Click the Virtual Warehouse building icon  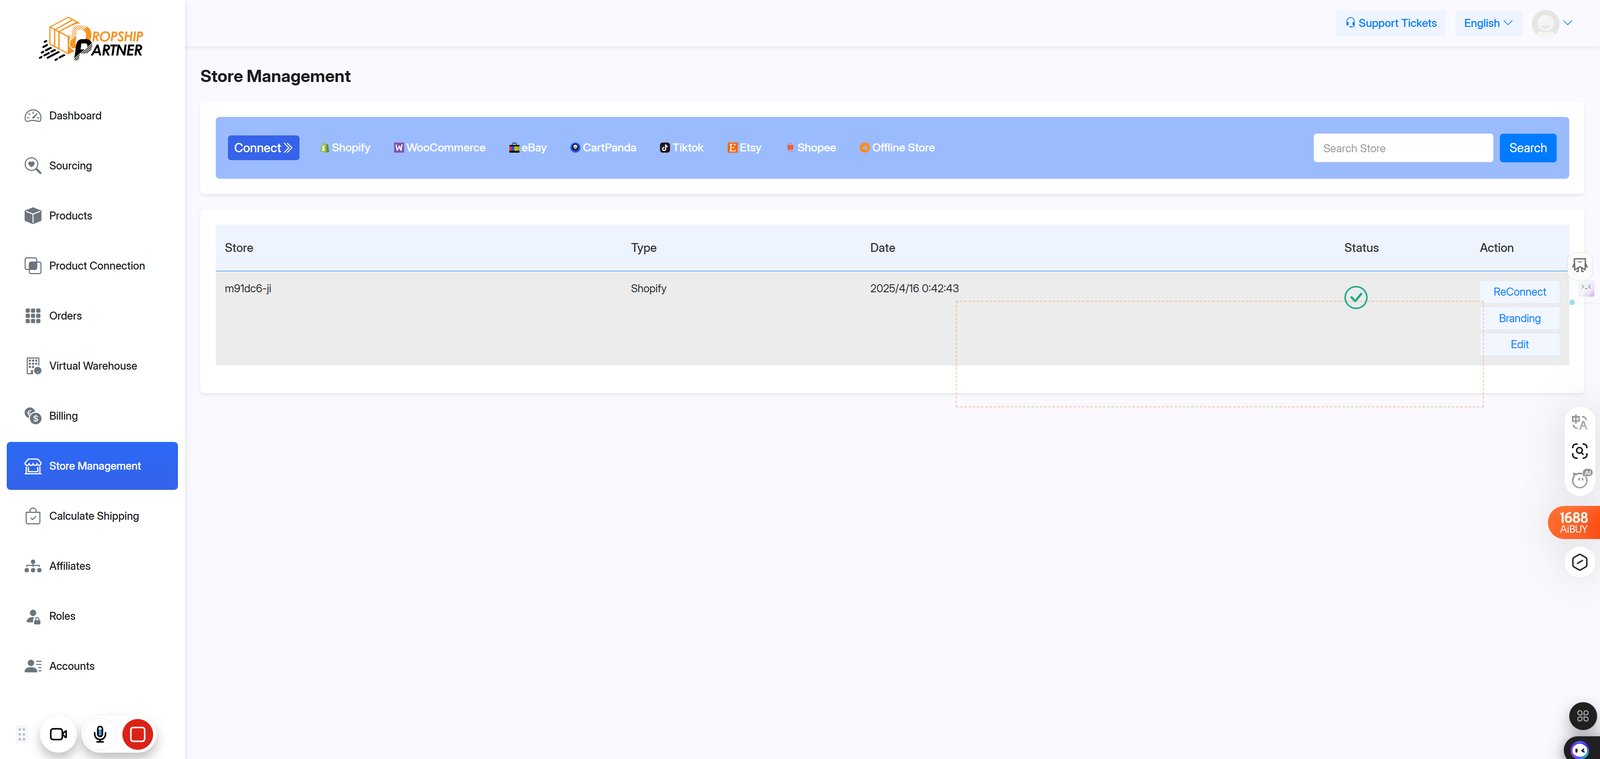click(33, 366)
